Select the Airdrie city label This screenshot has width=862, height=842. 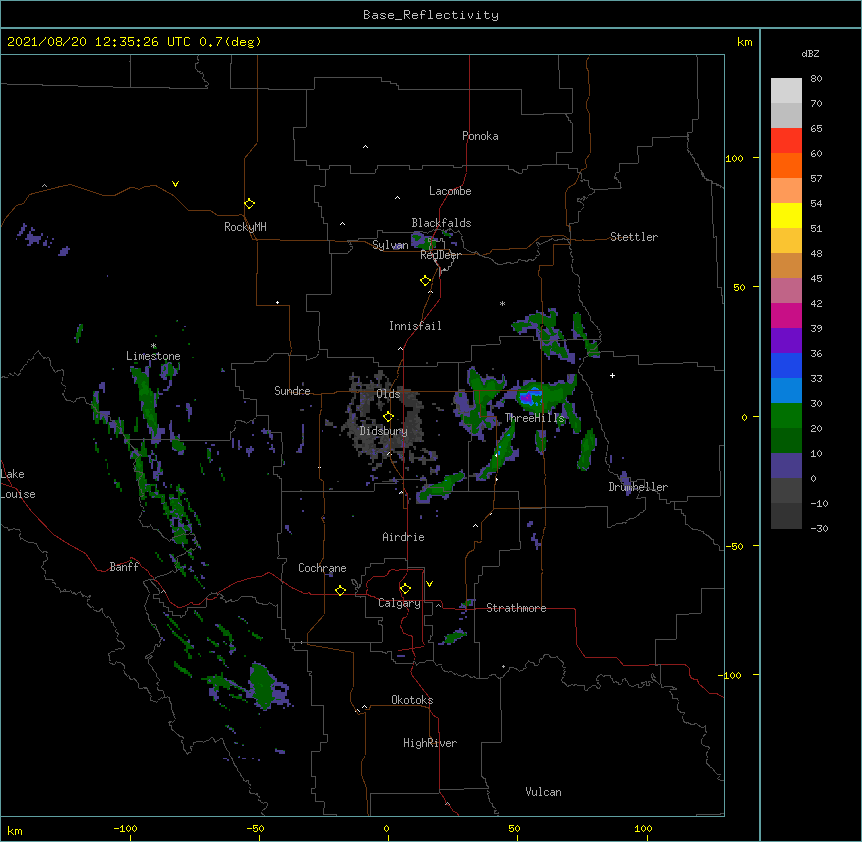click(403, 537)
